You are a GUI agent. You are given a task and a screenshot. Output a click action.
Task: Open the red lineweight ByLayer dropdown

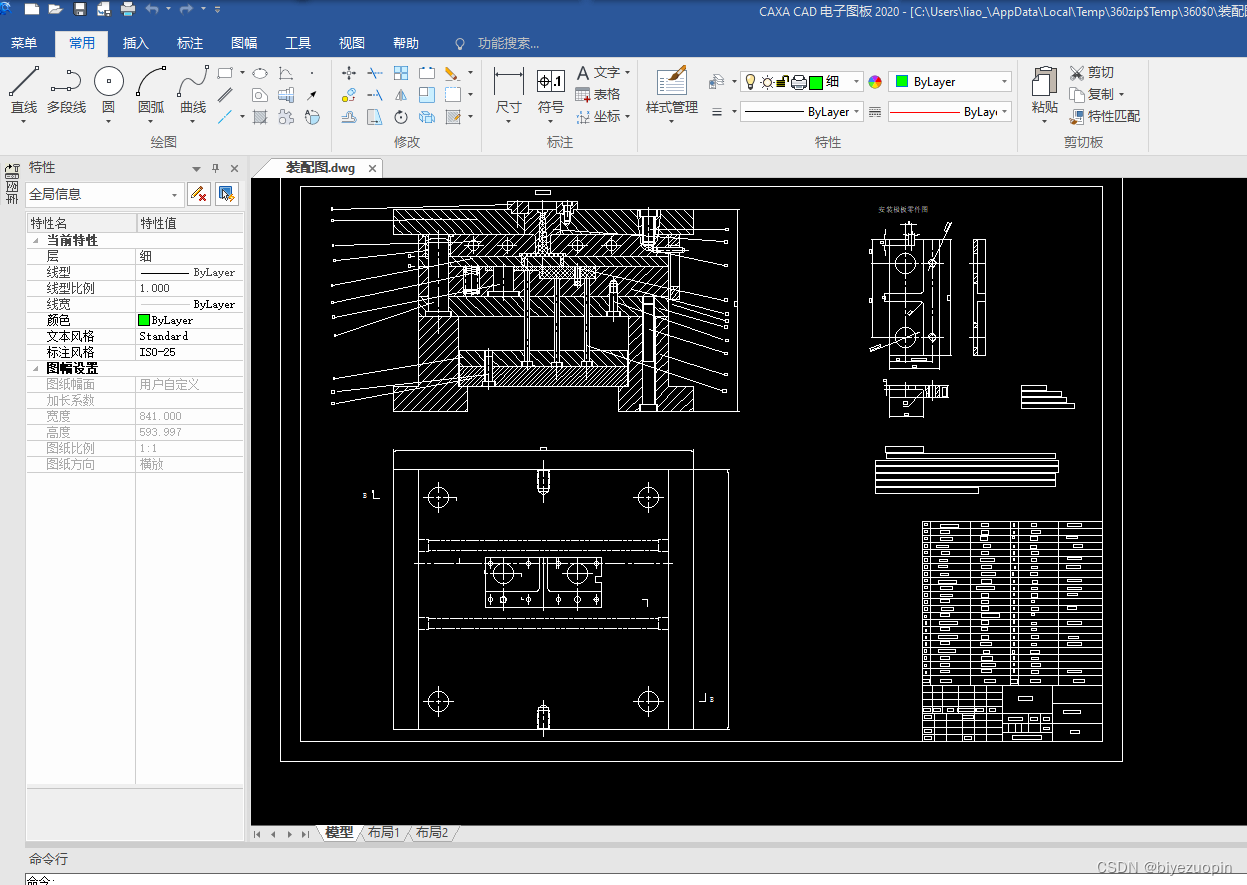tap(1004, 112)
